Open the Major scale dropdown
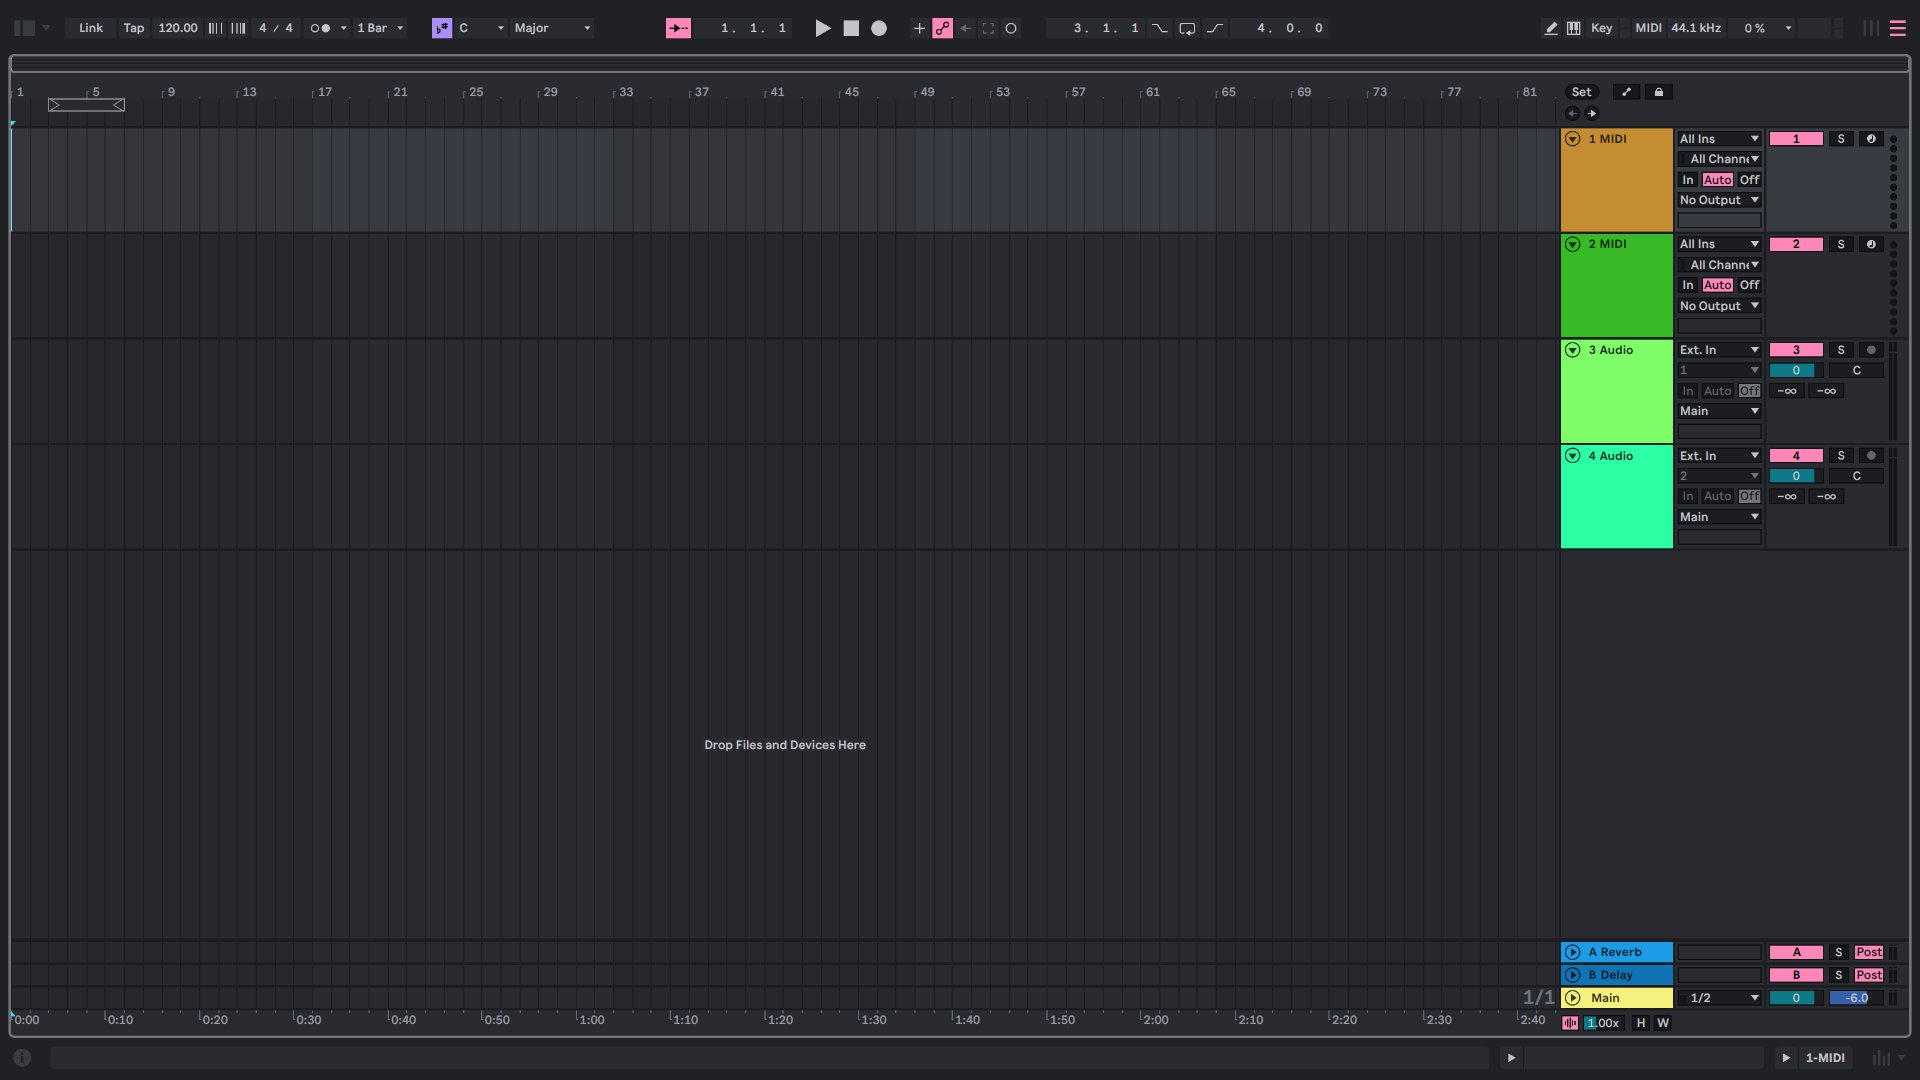The height and width of the screenshot is (1080, 1920). (x=552, y=28)
